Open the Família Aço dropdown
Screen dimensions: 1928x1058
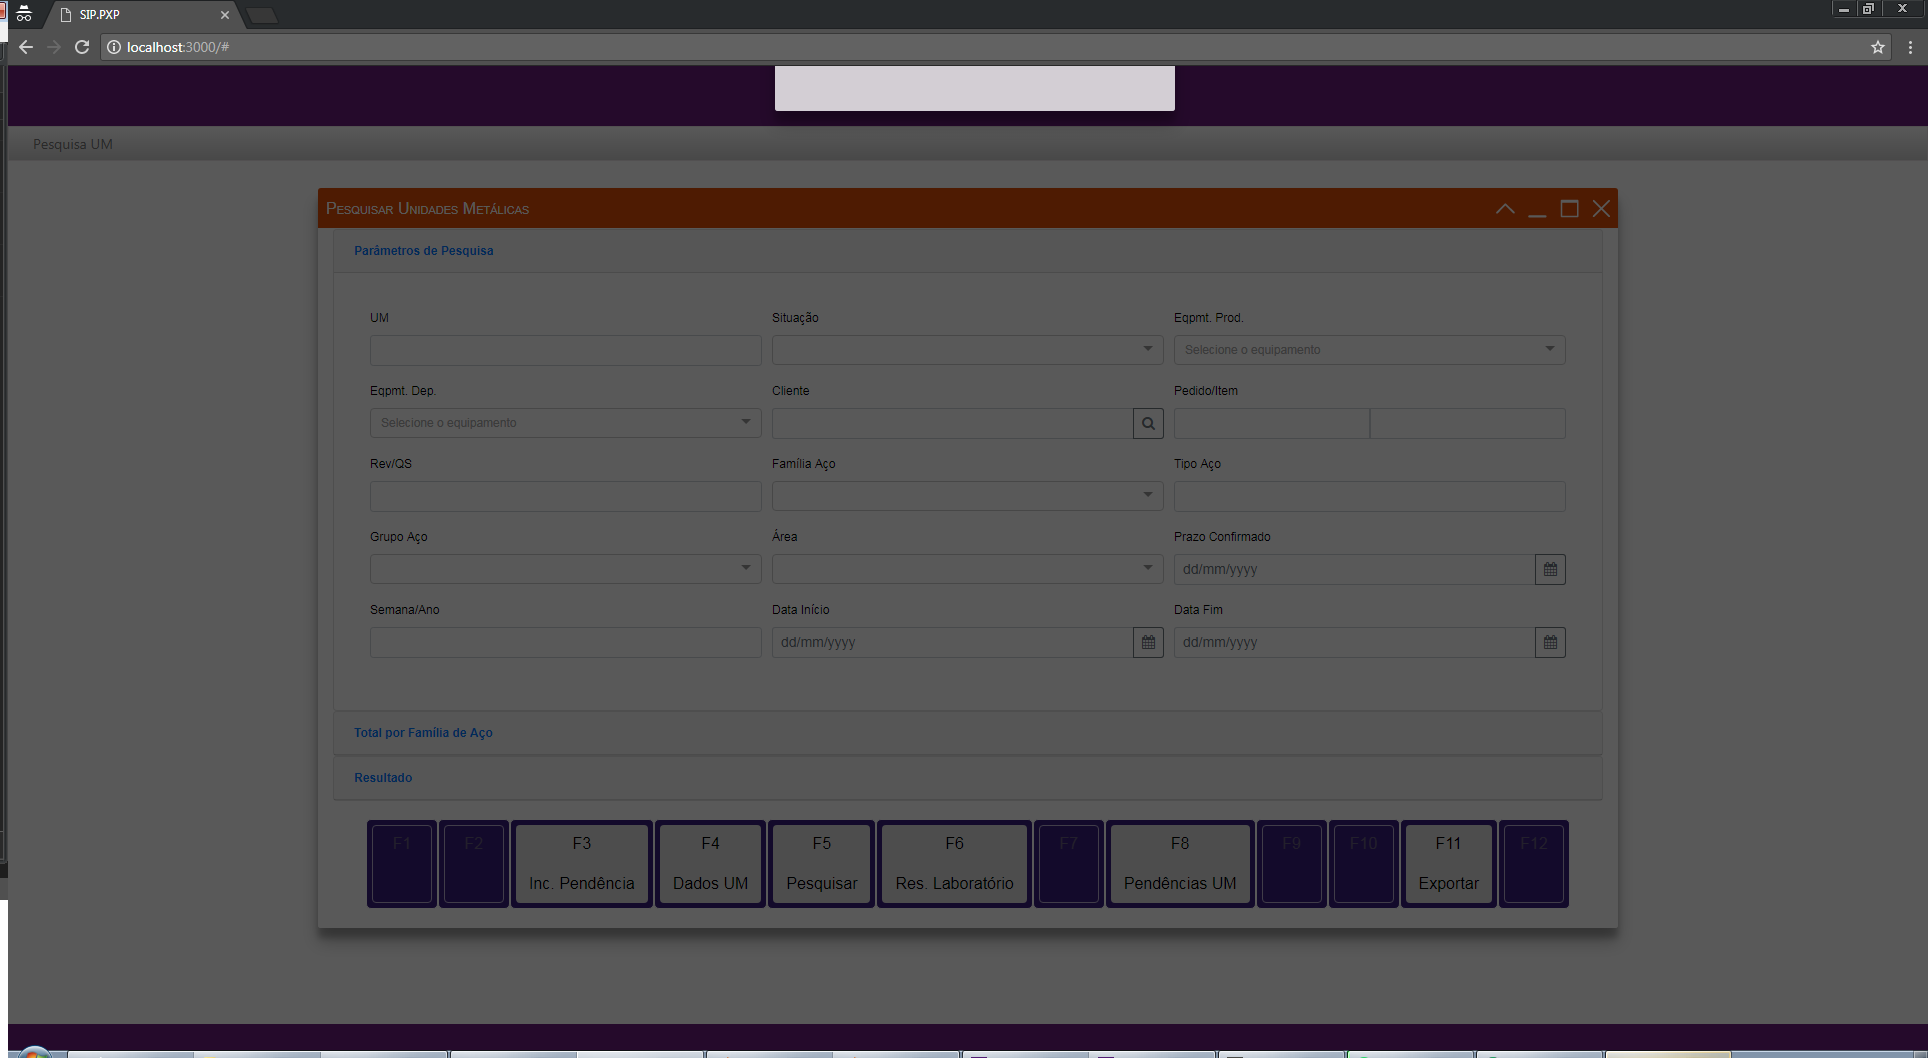(x=967, y=496)
